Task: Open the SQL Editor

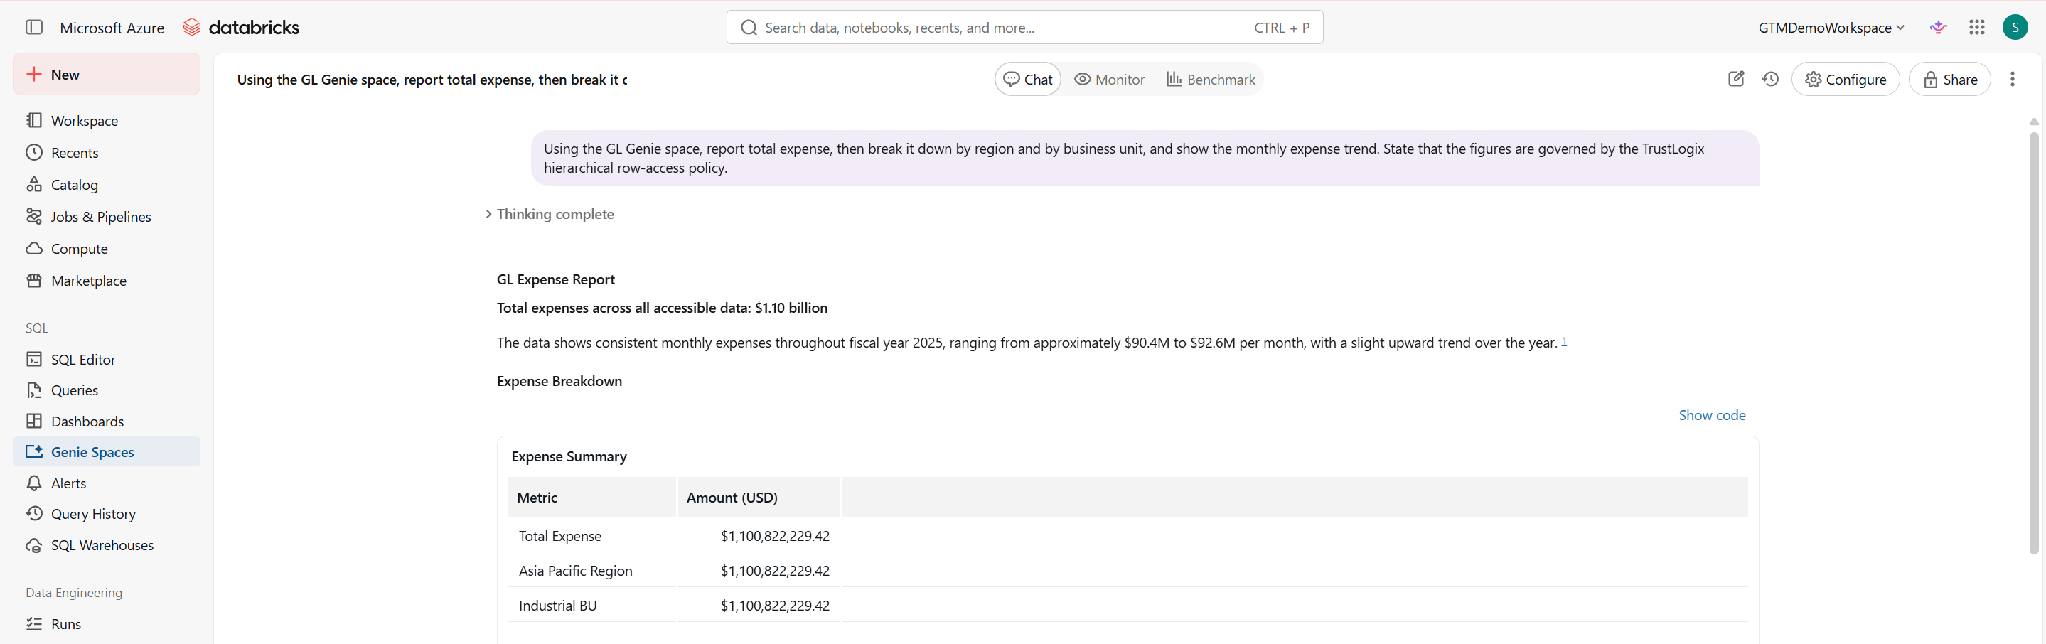Action: tap(107, 359)
